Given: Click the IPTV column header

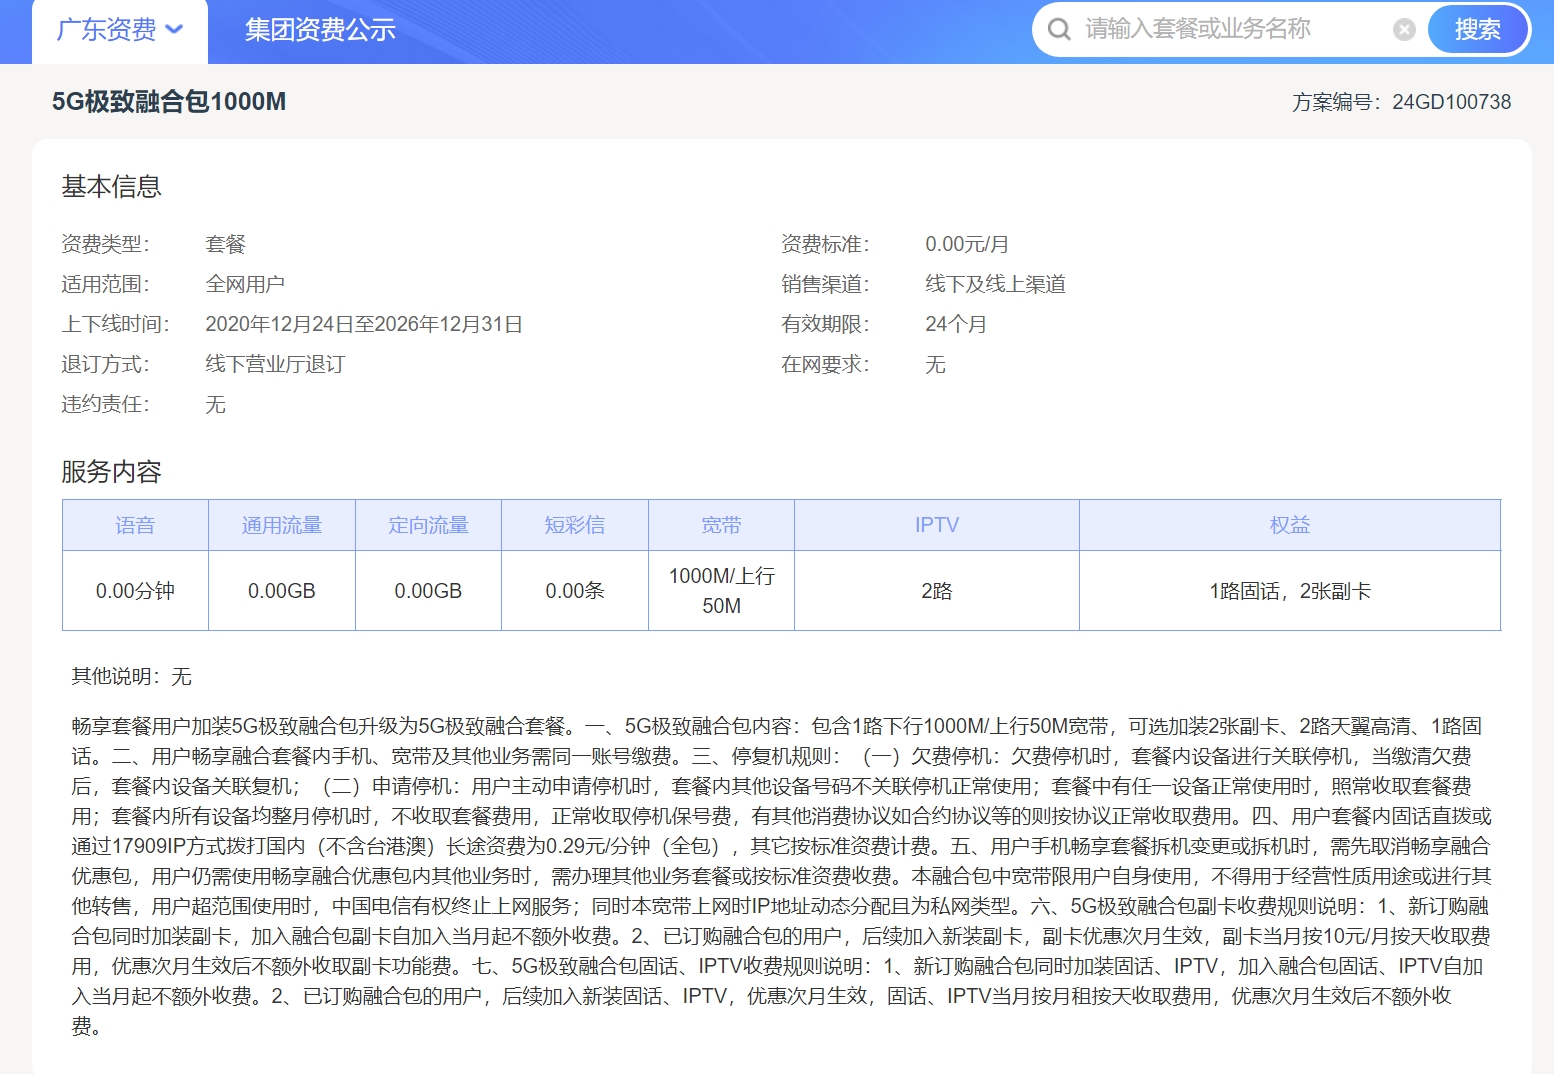Looking at the screenshot, I should click(937, 525).
